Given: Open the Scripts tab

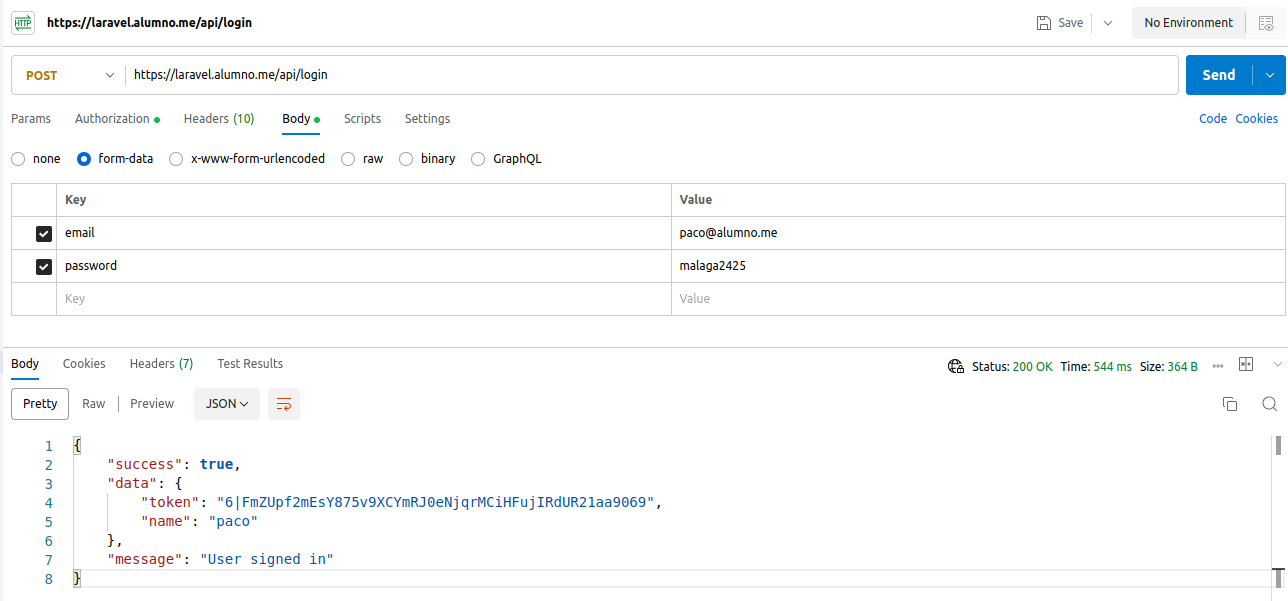Looking at the screenshot, I should [362, 119].
